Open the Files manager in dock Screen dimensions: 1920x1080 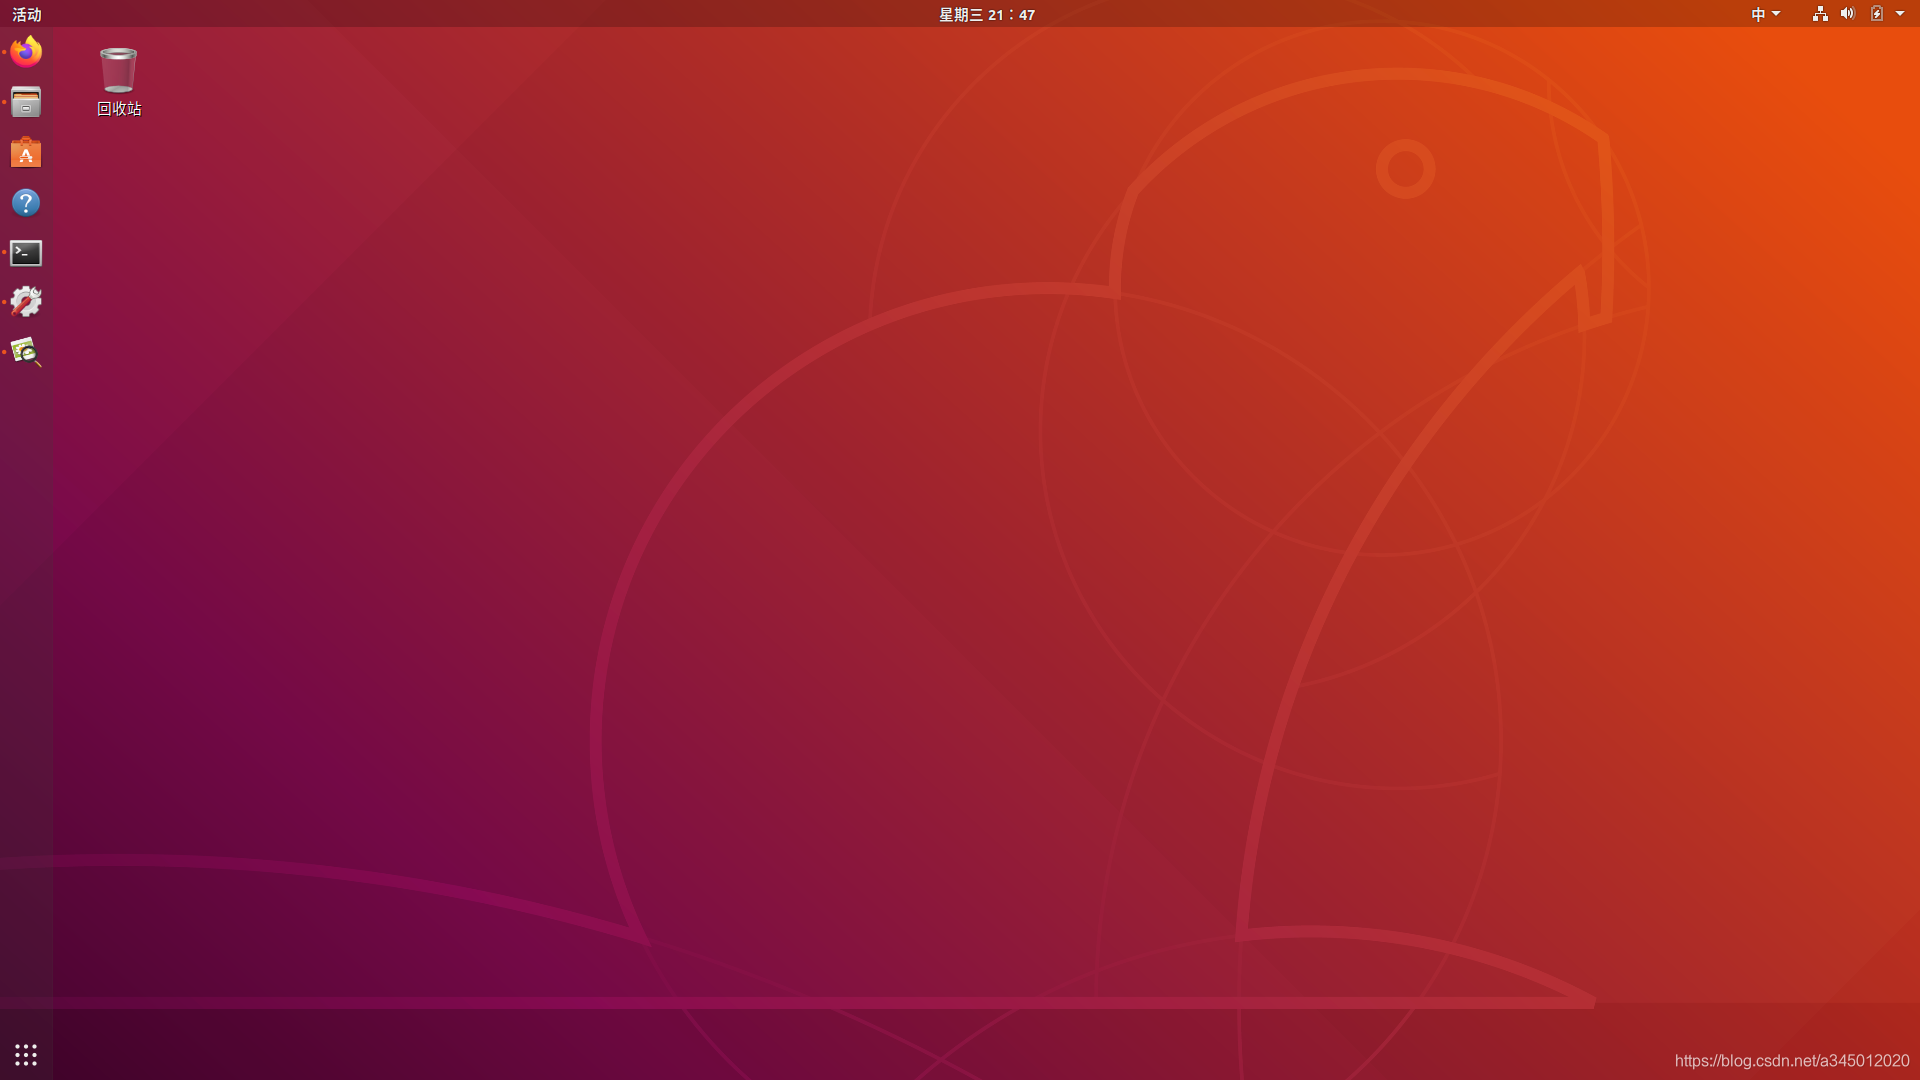(26, 102)
